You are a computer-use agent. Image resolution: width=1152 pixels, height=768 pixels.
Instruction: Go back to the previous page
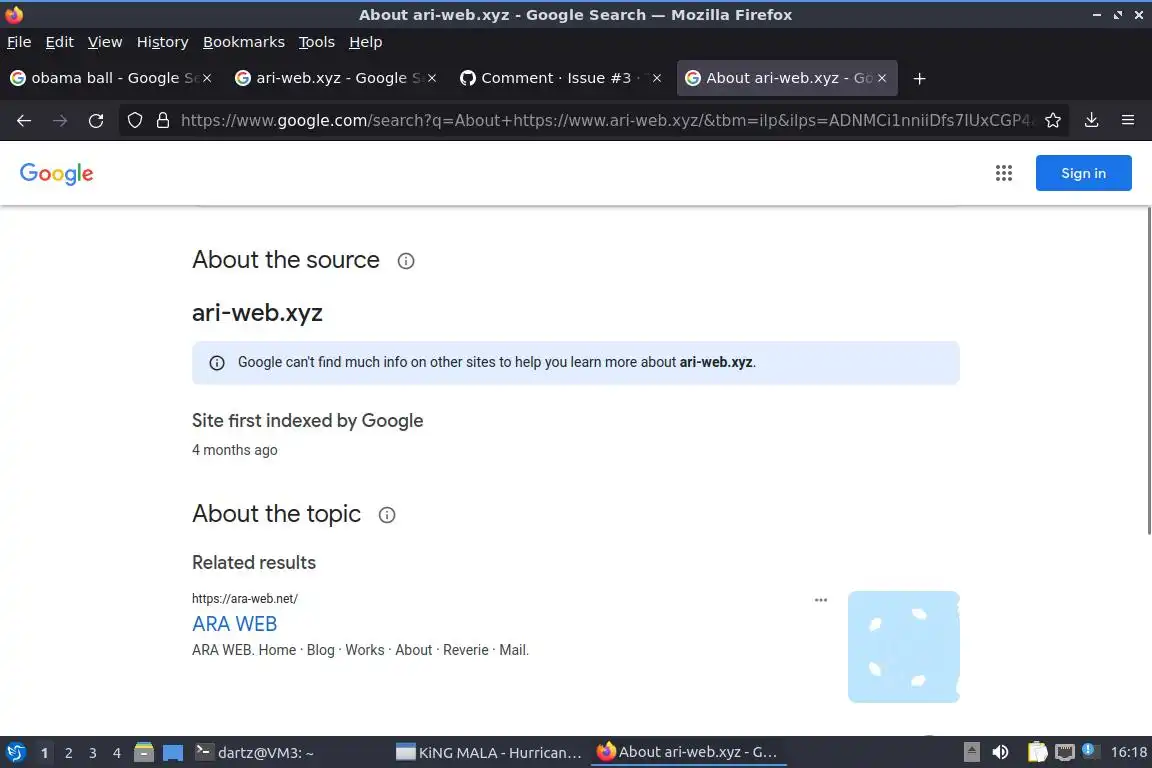24,121
